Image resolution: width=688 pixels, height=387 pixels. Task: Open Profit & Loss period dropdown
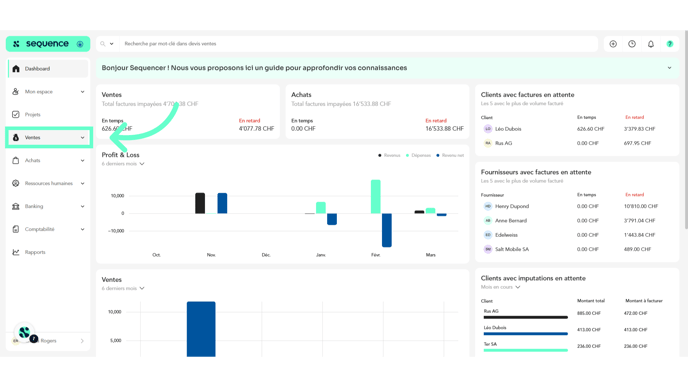click(123, 164)
